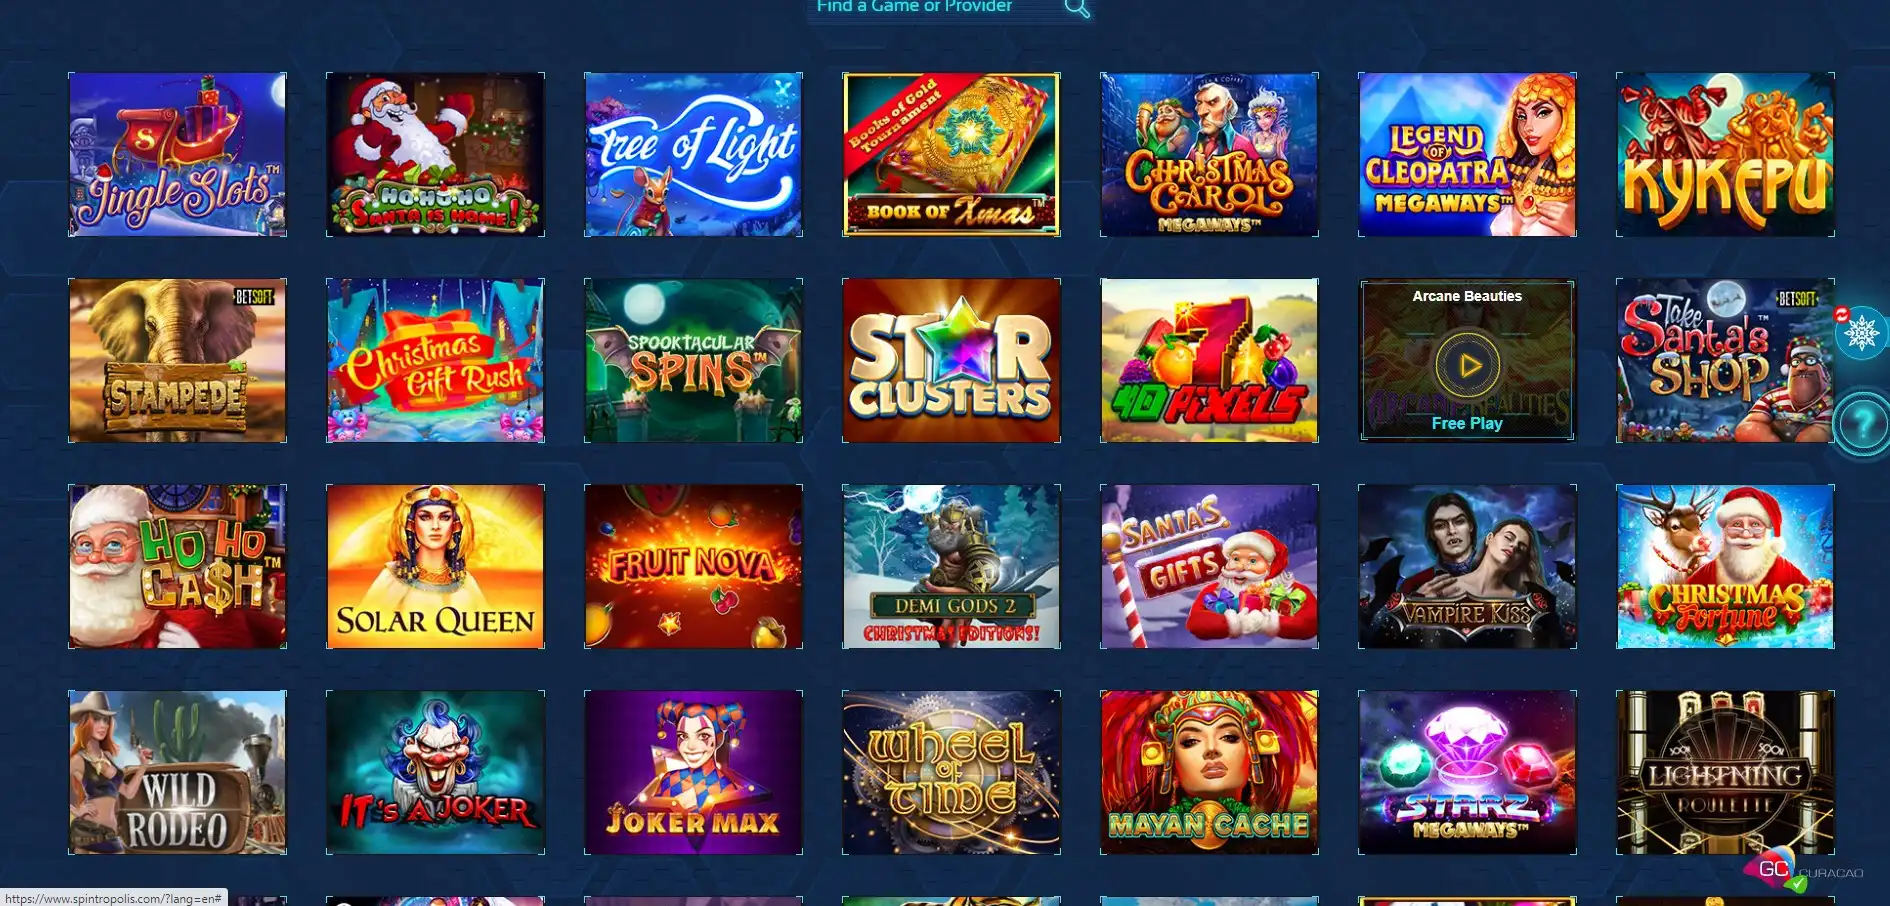
Task: Open the Fruit Nova game tile
Action: 693,566
